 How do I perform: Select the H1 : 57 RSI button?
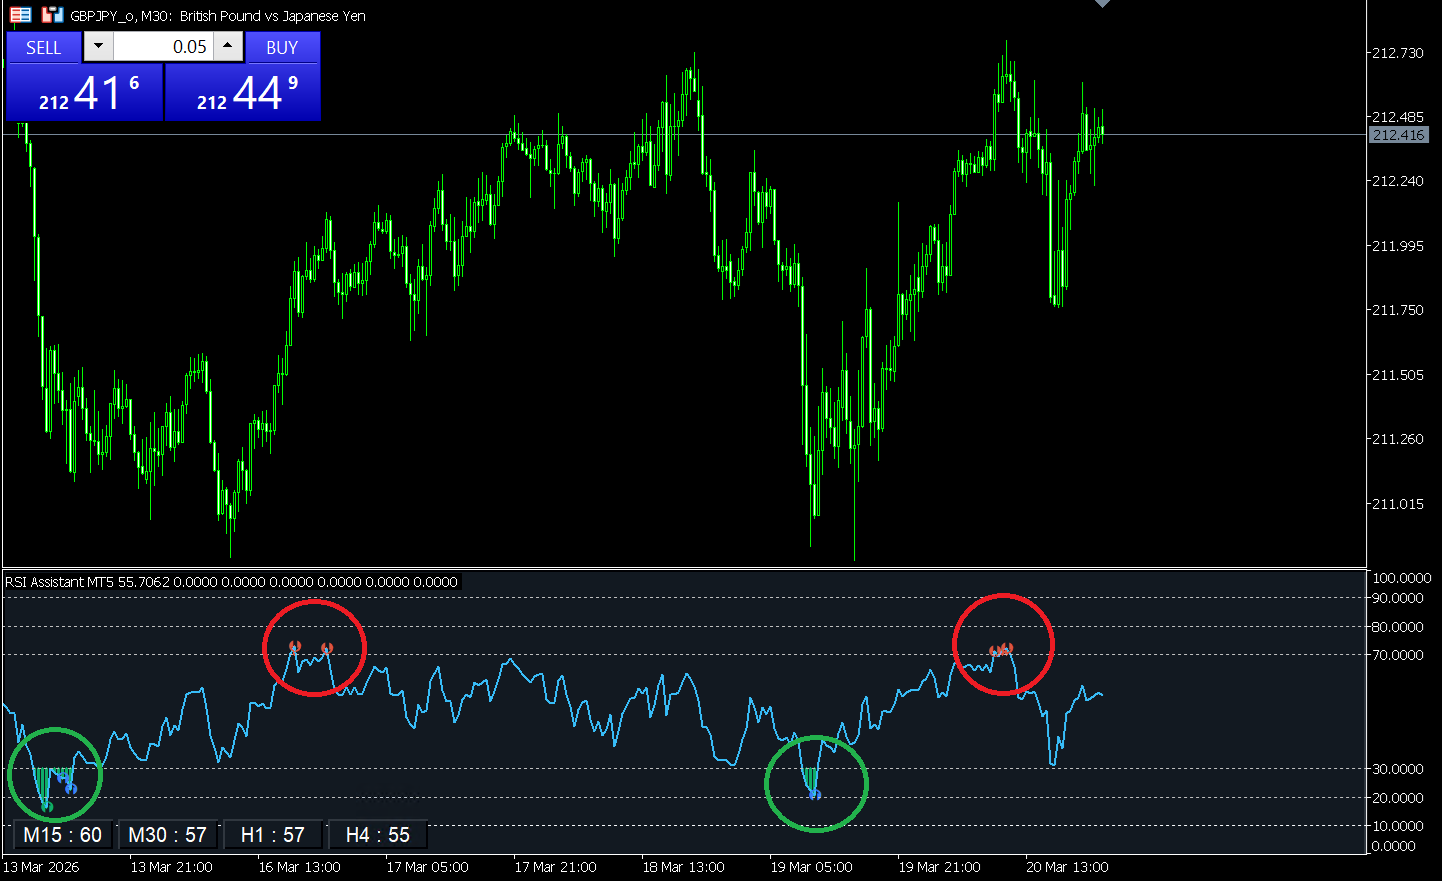pyautogui.click(x=273, y=835)
